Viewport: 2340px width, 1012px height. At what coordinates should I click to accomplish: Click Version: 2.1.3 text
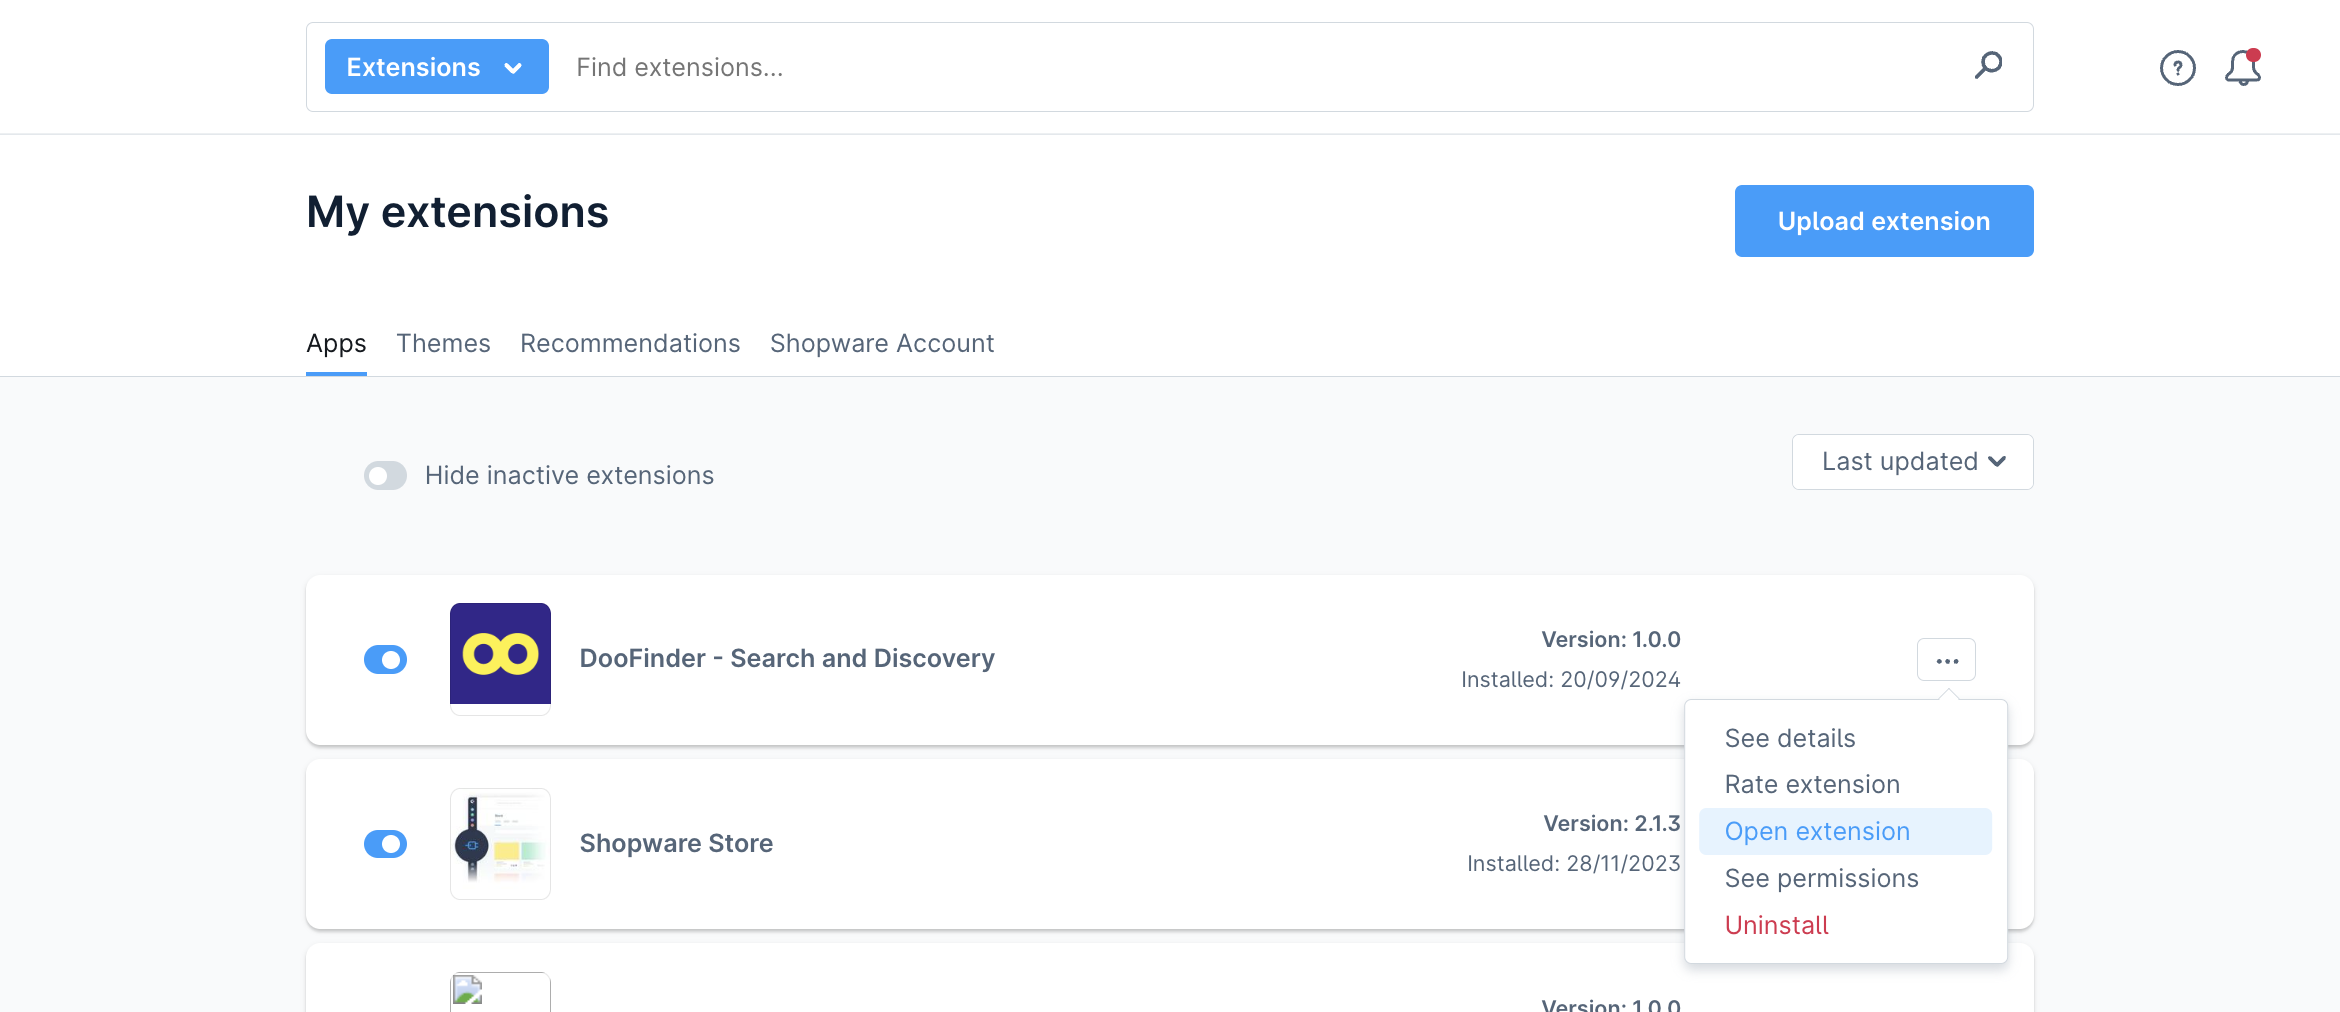pos(1611,823)
